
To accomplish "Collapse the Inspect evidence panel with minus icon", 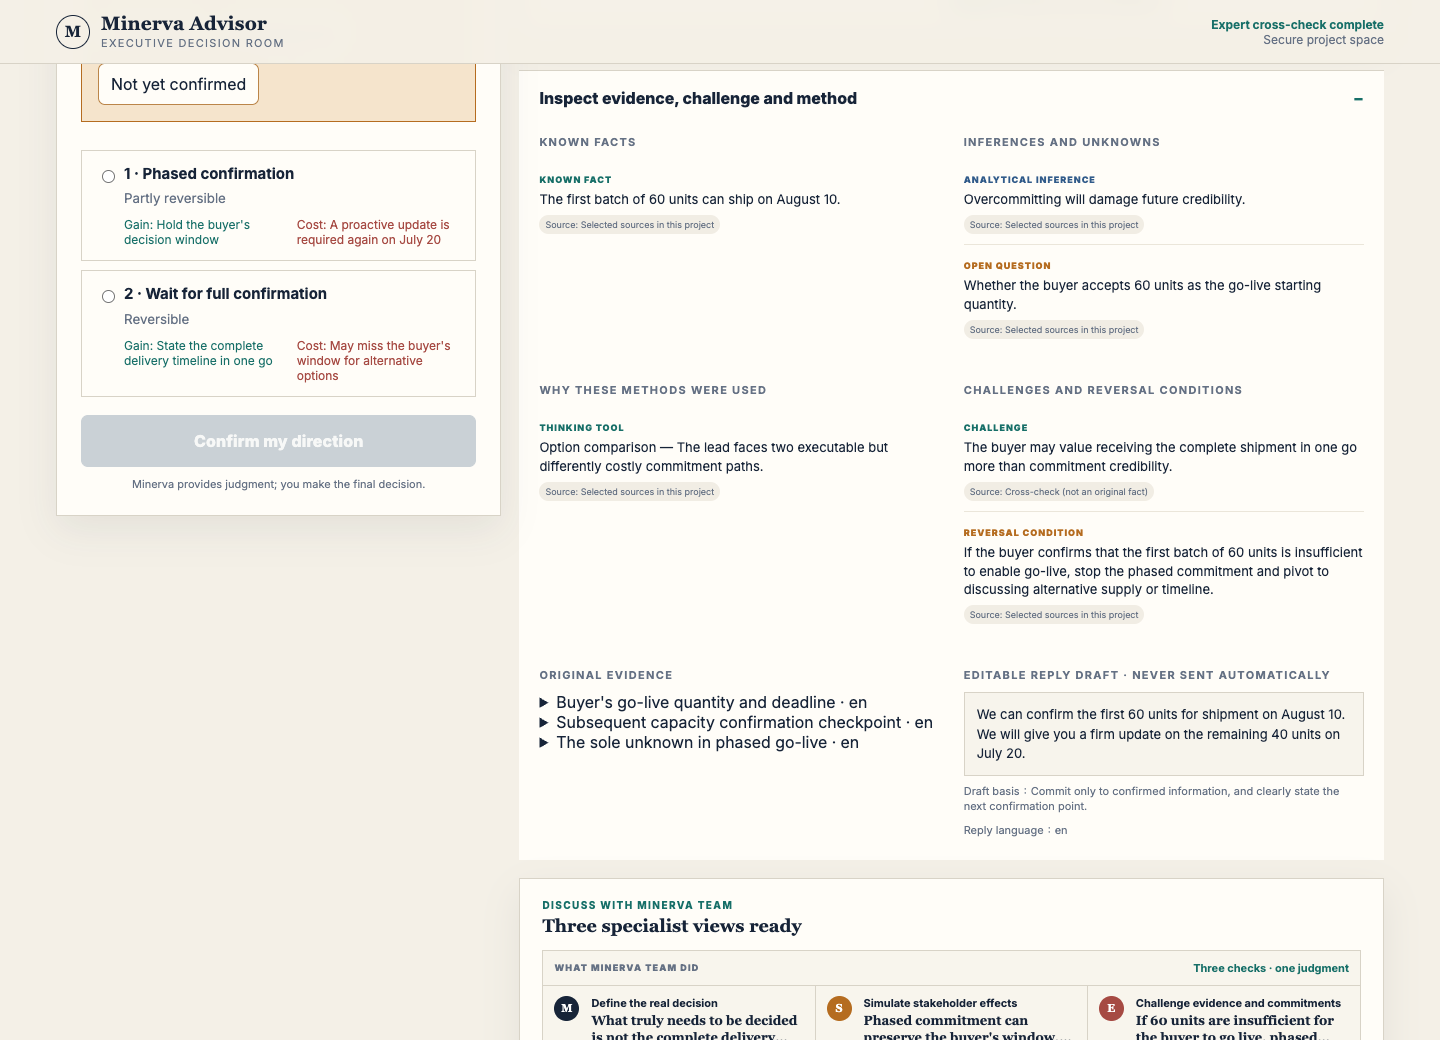I will [x=1358, y=99].
